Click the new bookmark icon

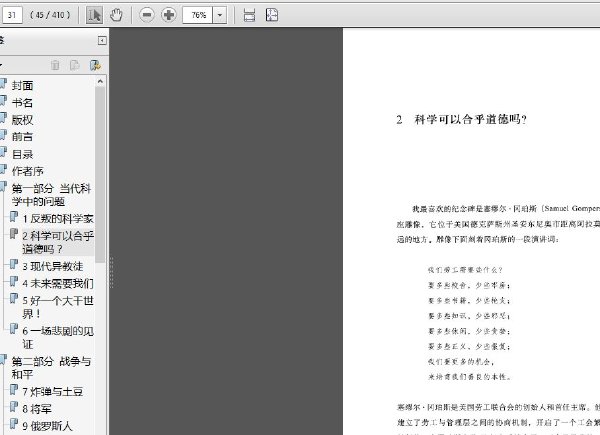click(x=75, y=65)
